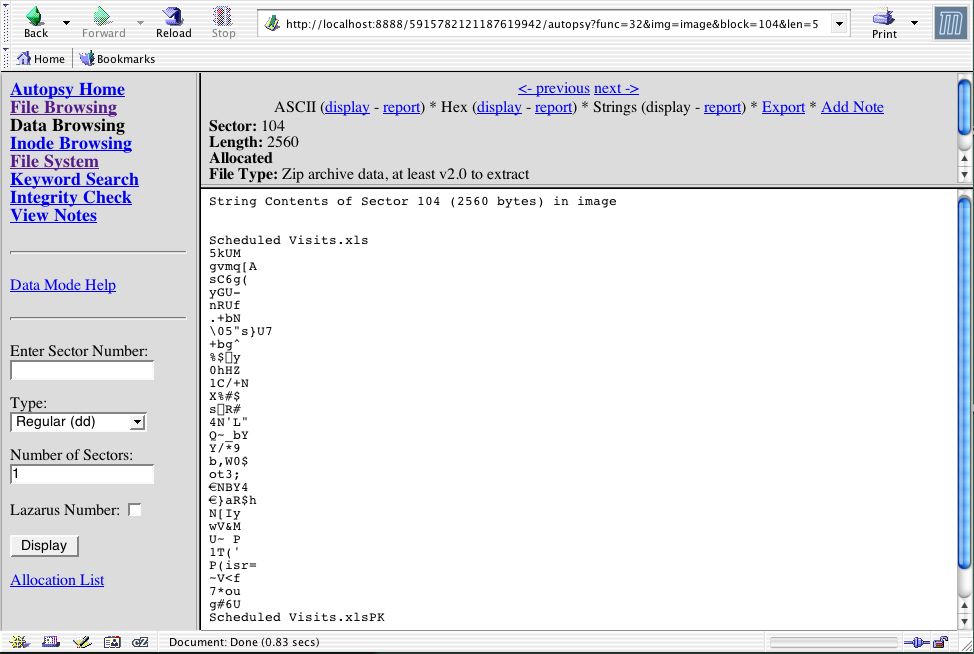
Task: Click the Print toolbar icon
Action: [883, 22]
